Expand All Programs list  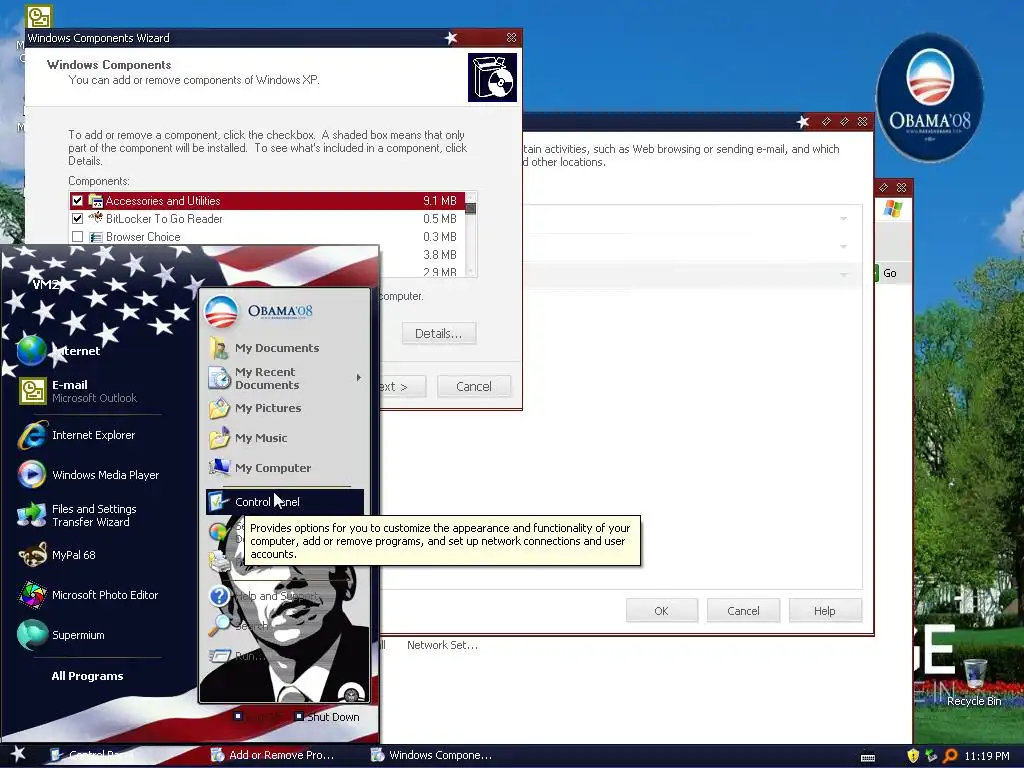[x=88, y=676]
